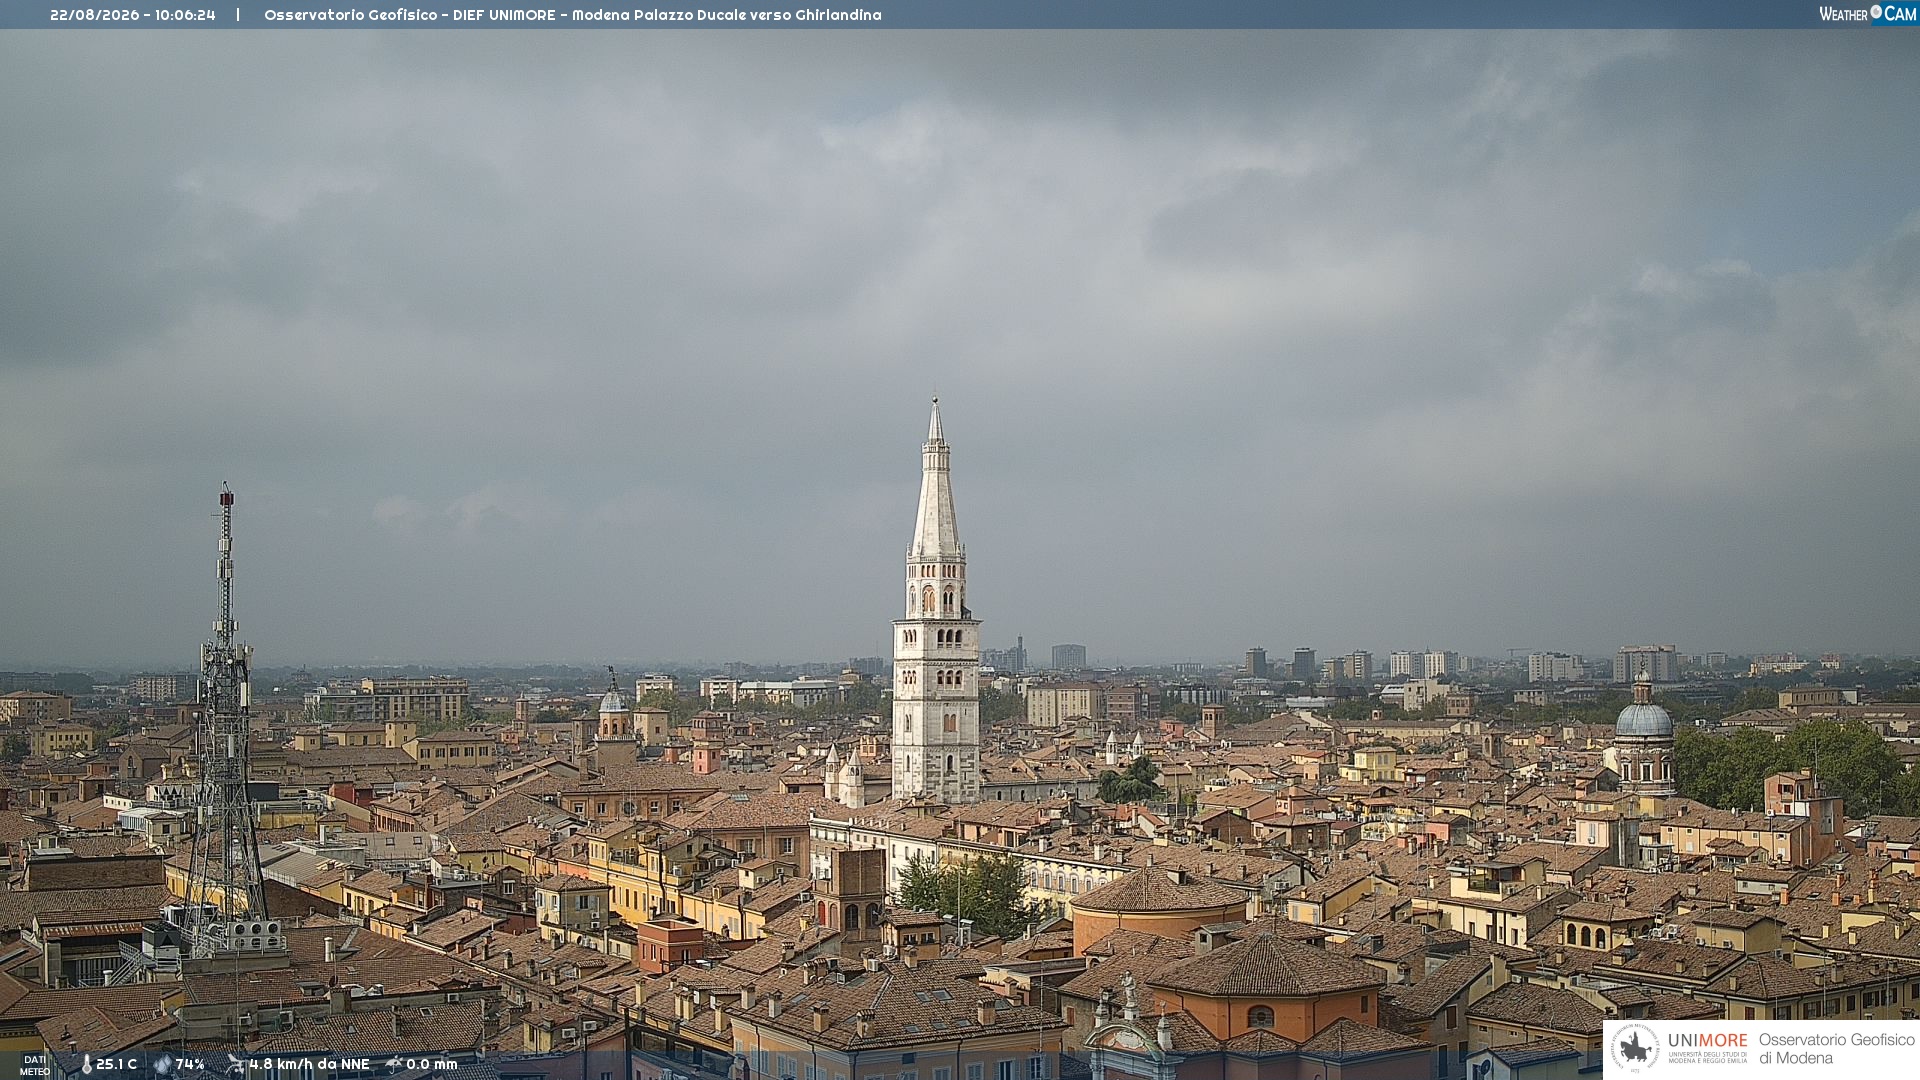Screen dimensions: 1920x1080
Task: Select the DATI METEO label
Action: tap(35, 1065)
